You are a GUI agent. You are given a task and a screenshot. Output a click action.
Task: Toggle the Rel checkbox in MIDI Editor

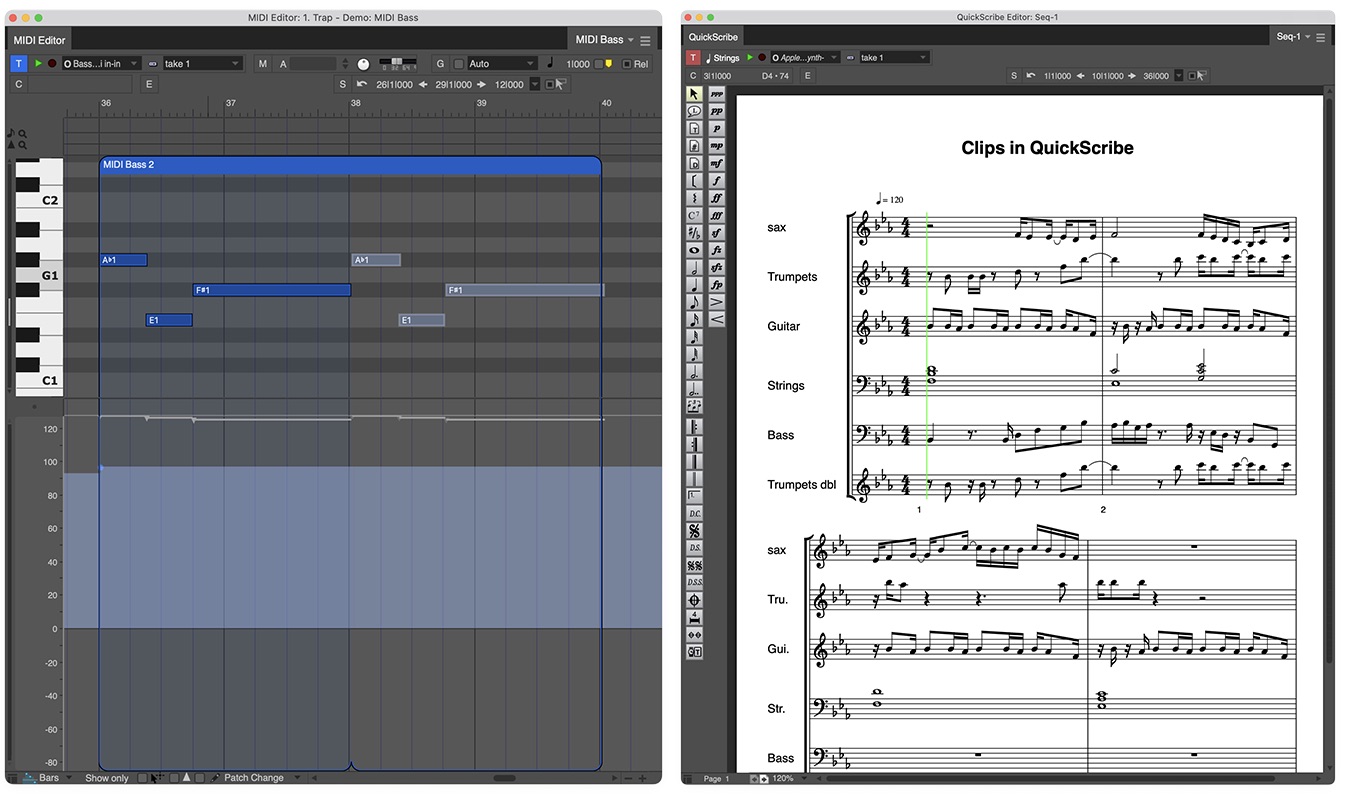coord(627,64)
